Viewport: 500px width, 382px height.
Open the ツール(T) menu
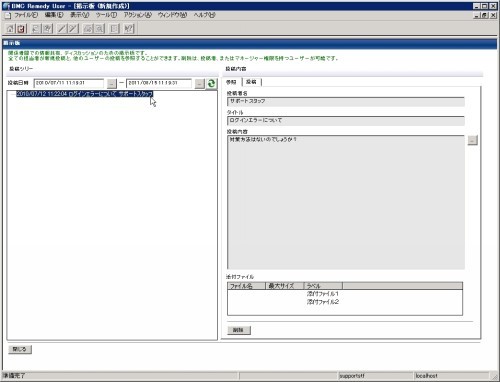pos(106,15)
